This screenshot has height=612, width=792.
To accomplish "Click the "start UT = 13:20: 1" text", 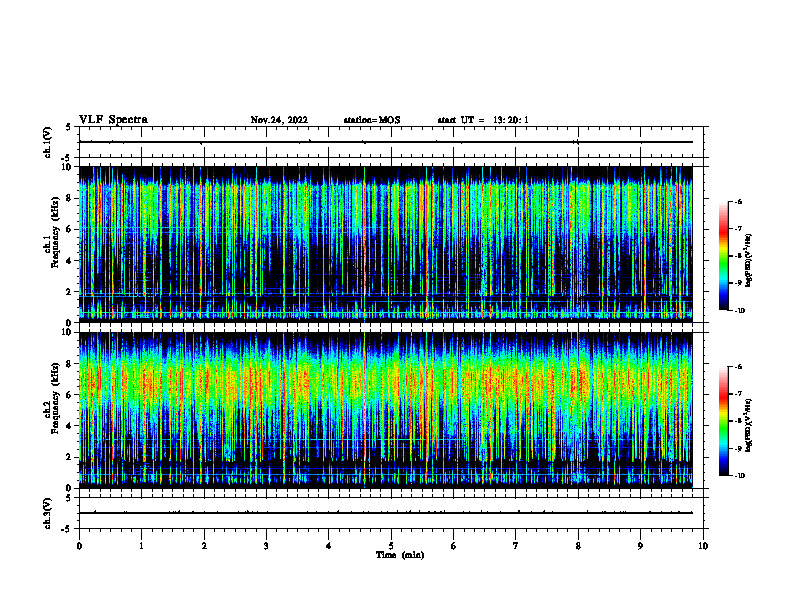I will click(x=483, y=120).
